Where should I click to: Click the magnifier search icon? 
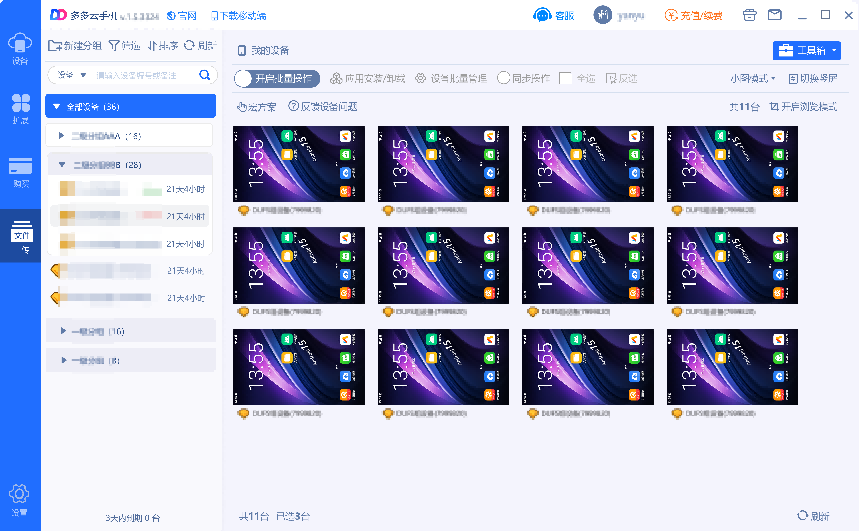pyautogui.click(x=204, y=75)
